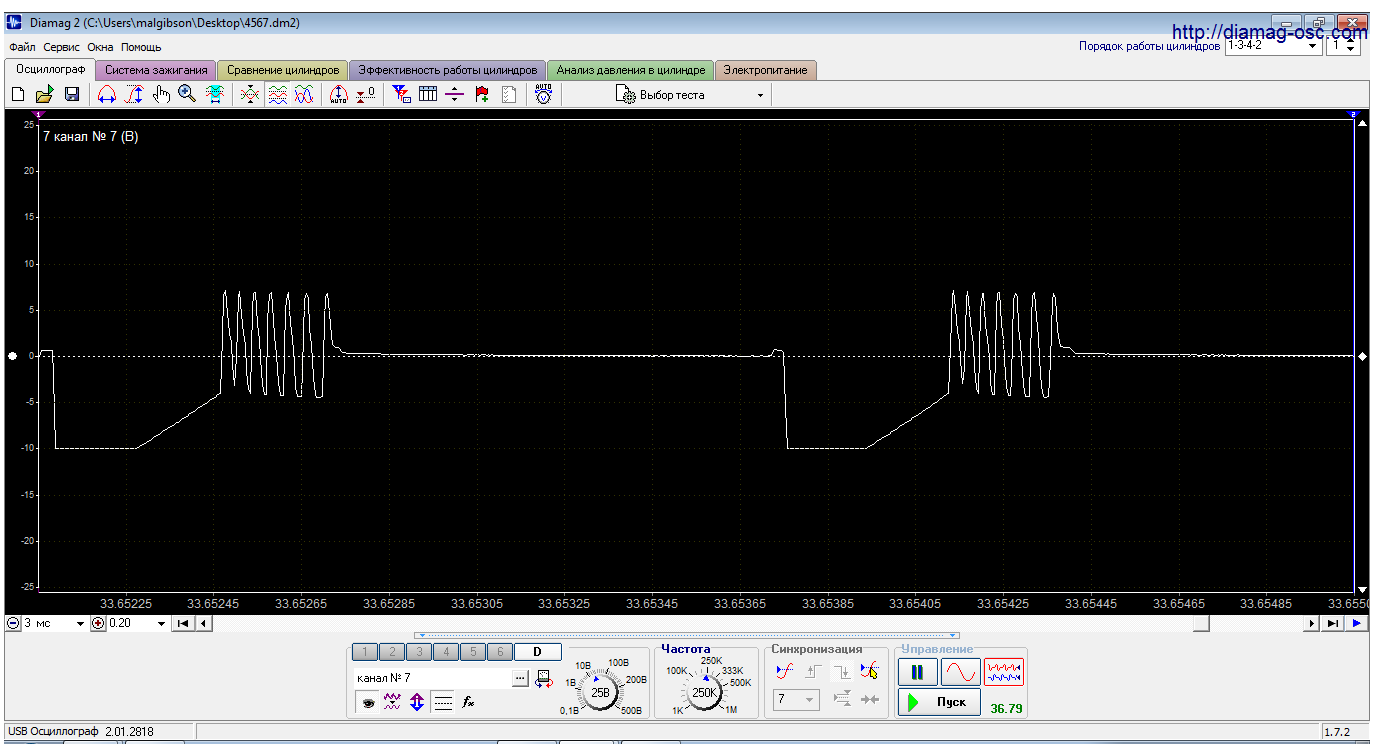Select channel button 6
The width and height of the screenshot is (1382, 744).
[x=500, y=652]
